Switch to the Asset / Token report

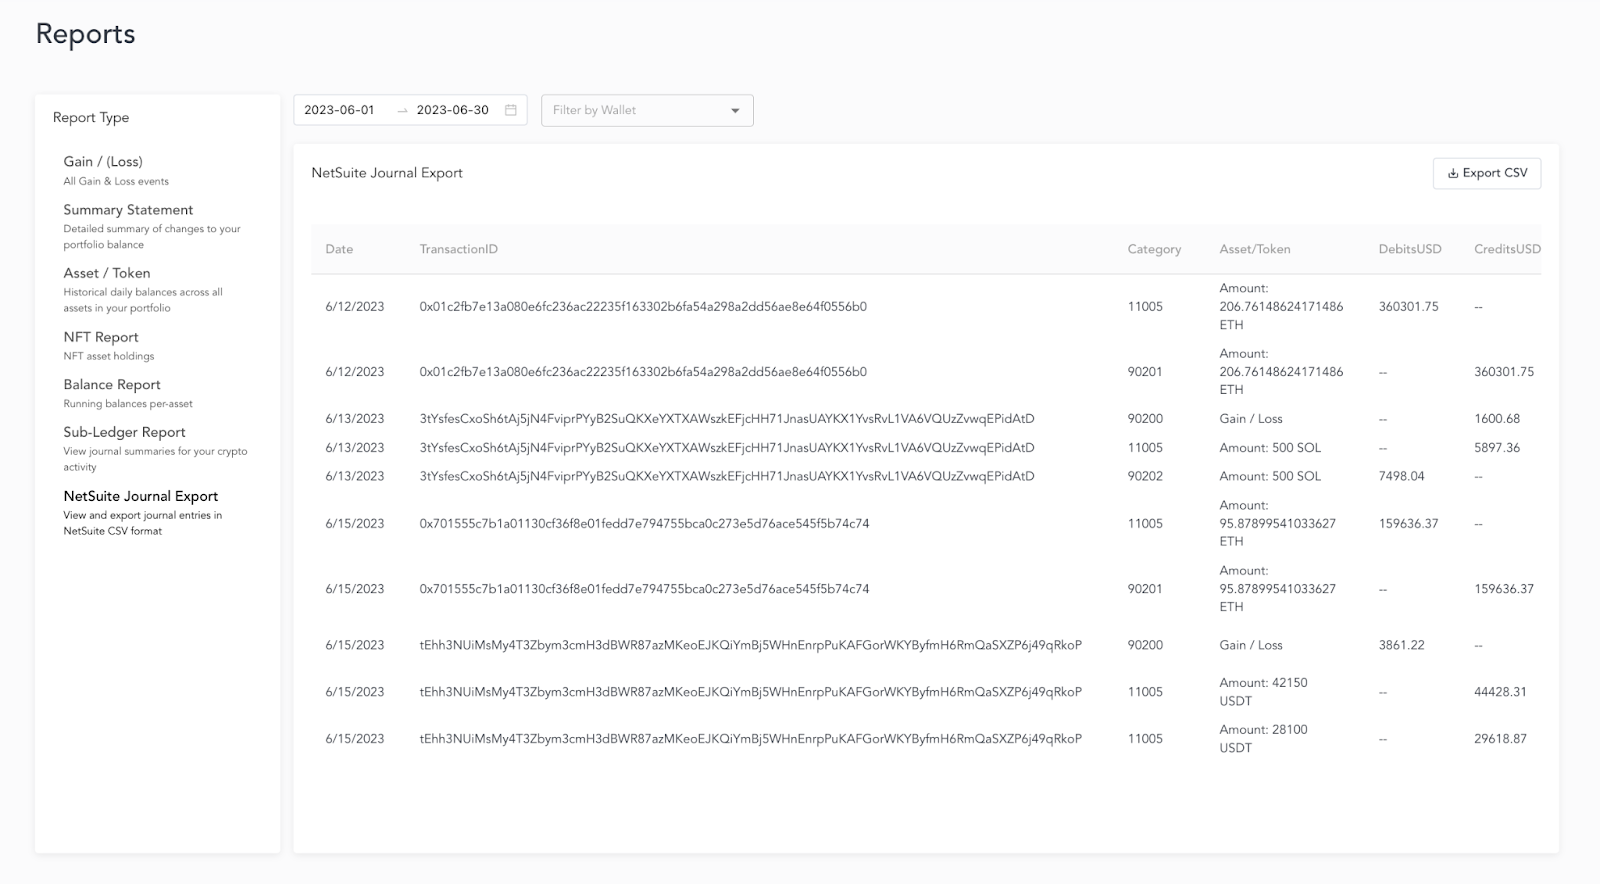[107, 273]
